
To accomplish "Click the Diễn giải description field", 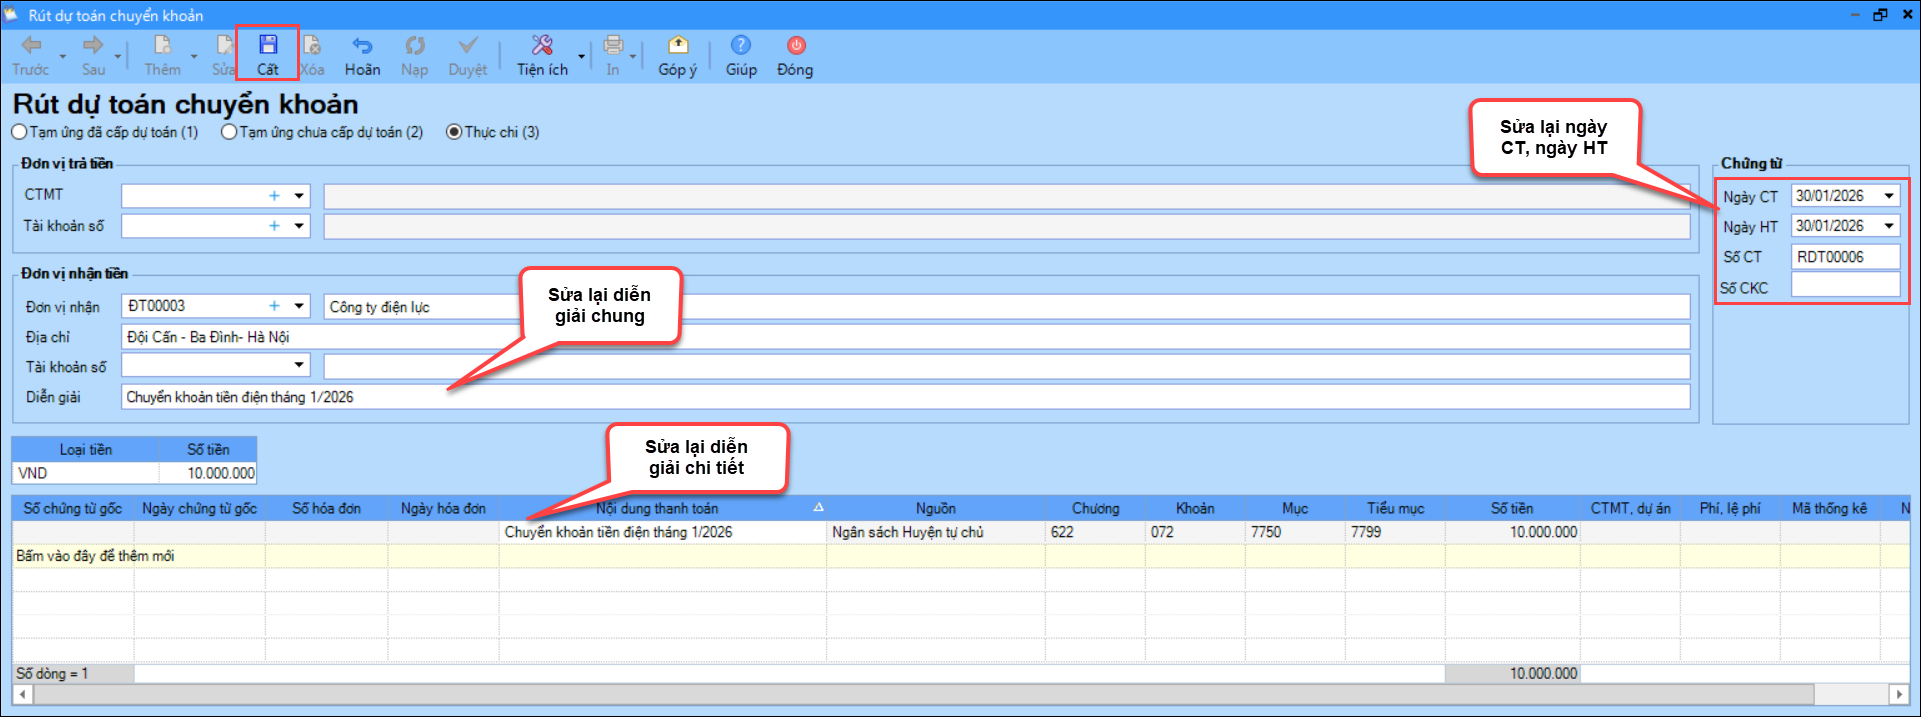I will (905, 397).
